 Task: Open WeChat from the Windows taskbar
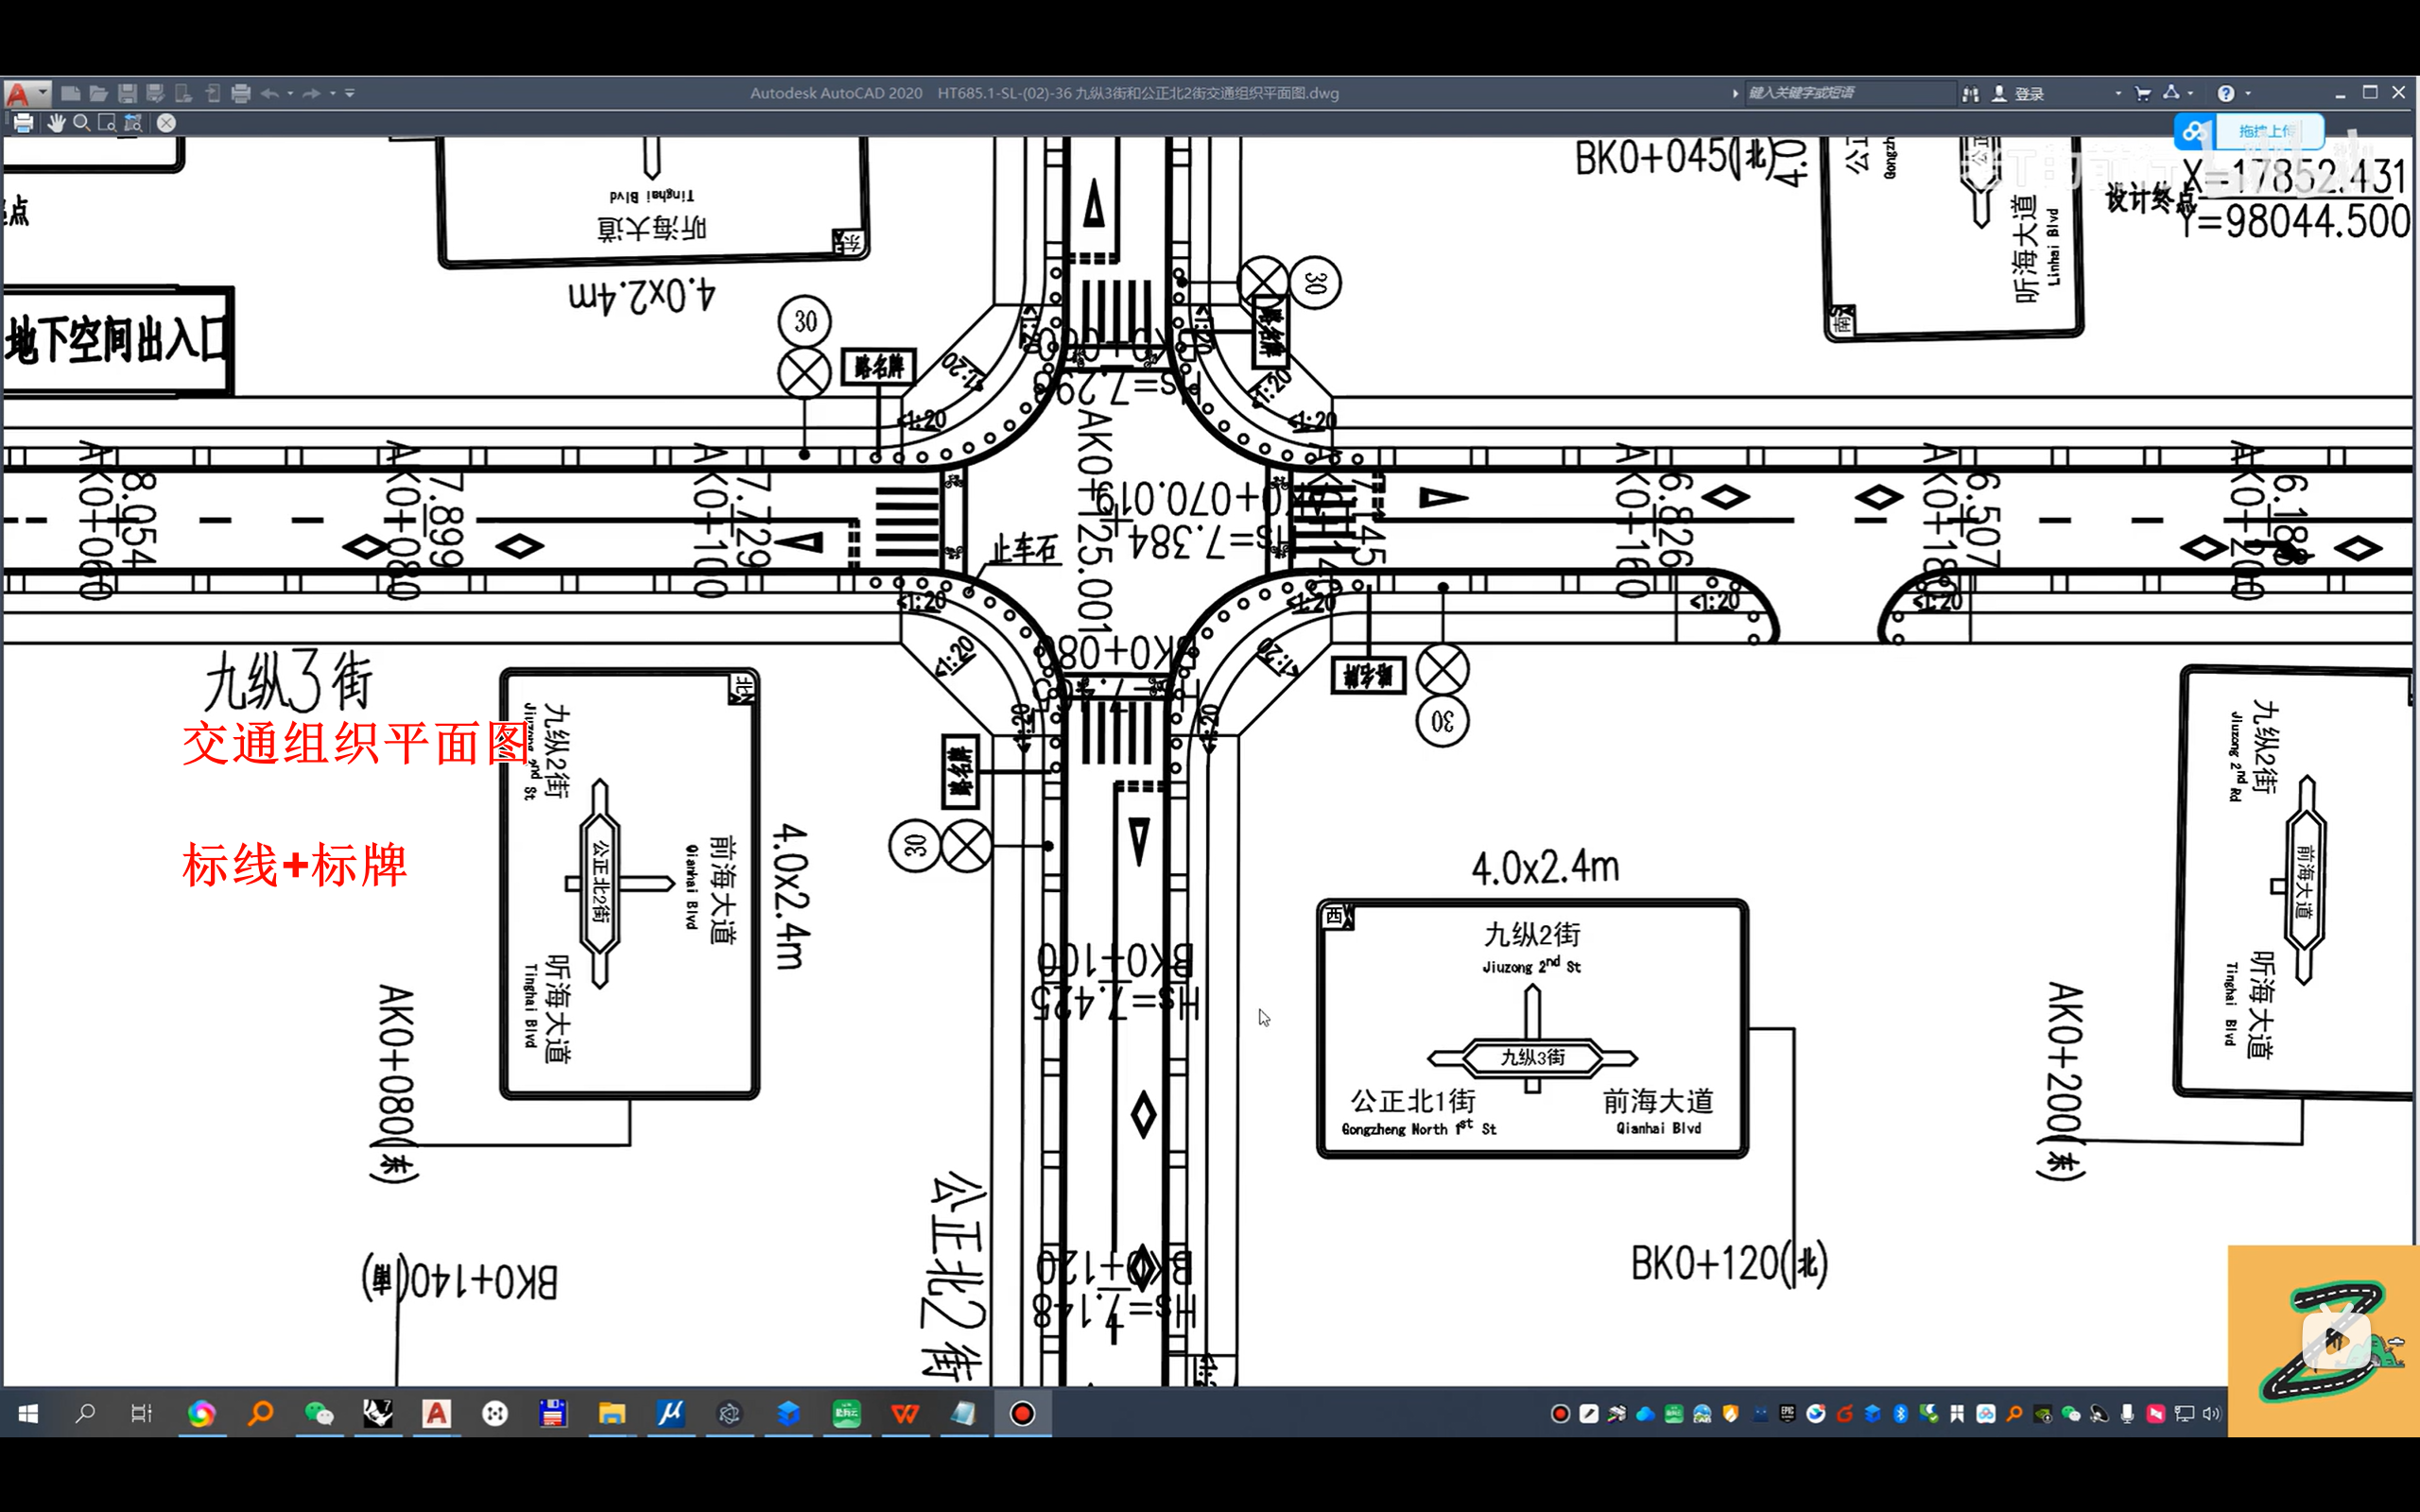pyautogui.click(x=319, y=1413)
